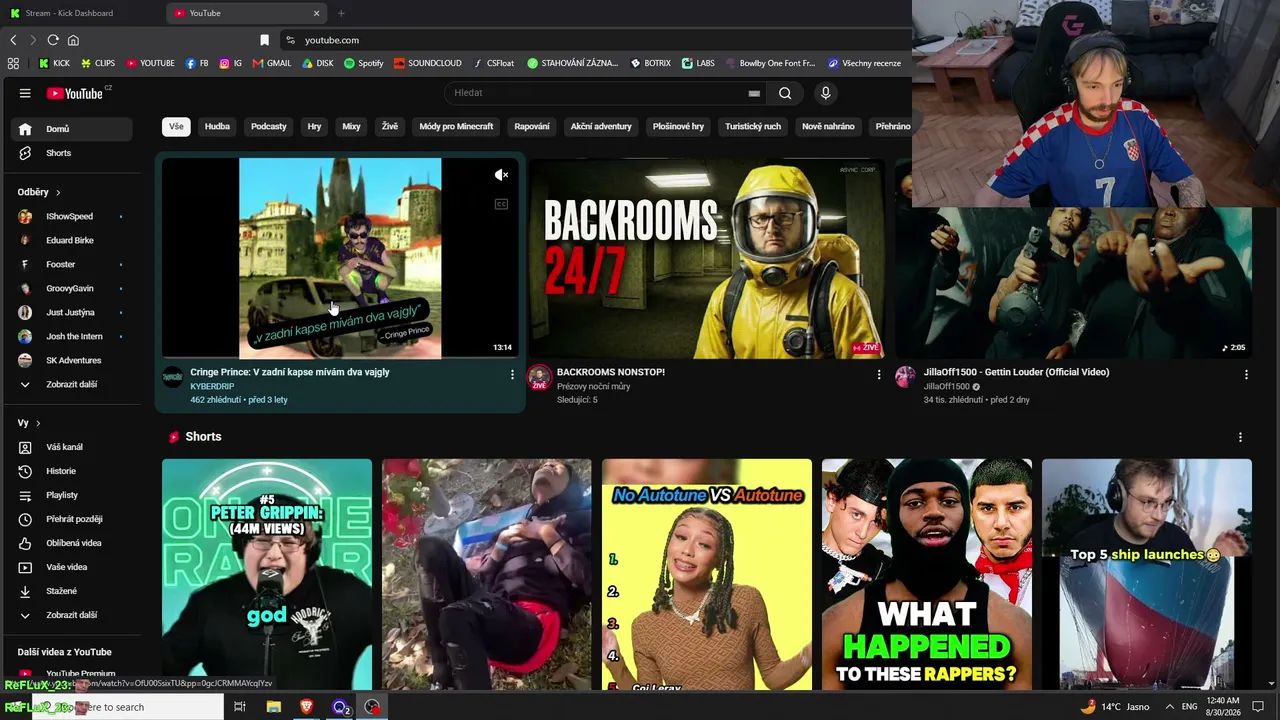1280x720 pixels.
Task: Click the browser home icon
Action: (73, 40)
